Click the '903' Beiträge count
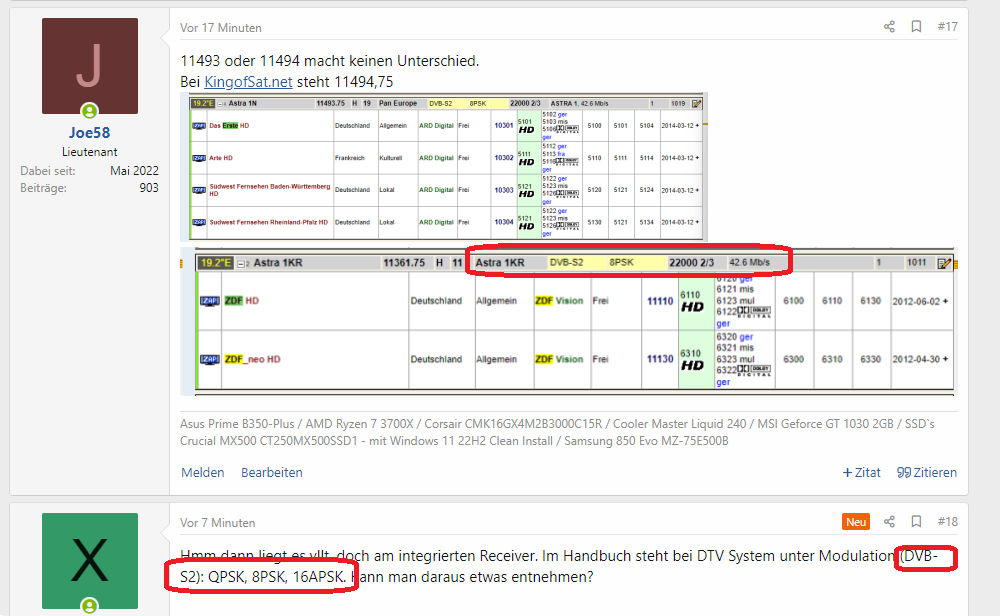1000x616 pixels. pyautogui.click(x=149, y=187)
